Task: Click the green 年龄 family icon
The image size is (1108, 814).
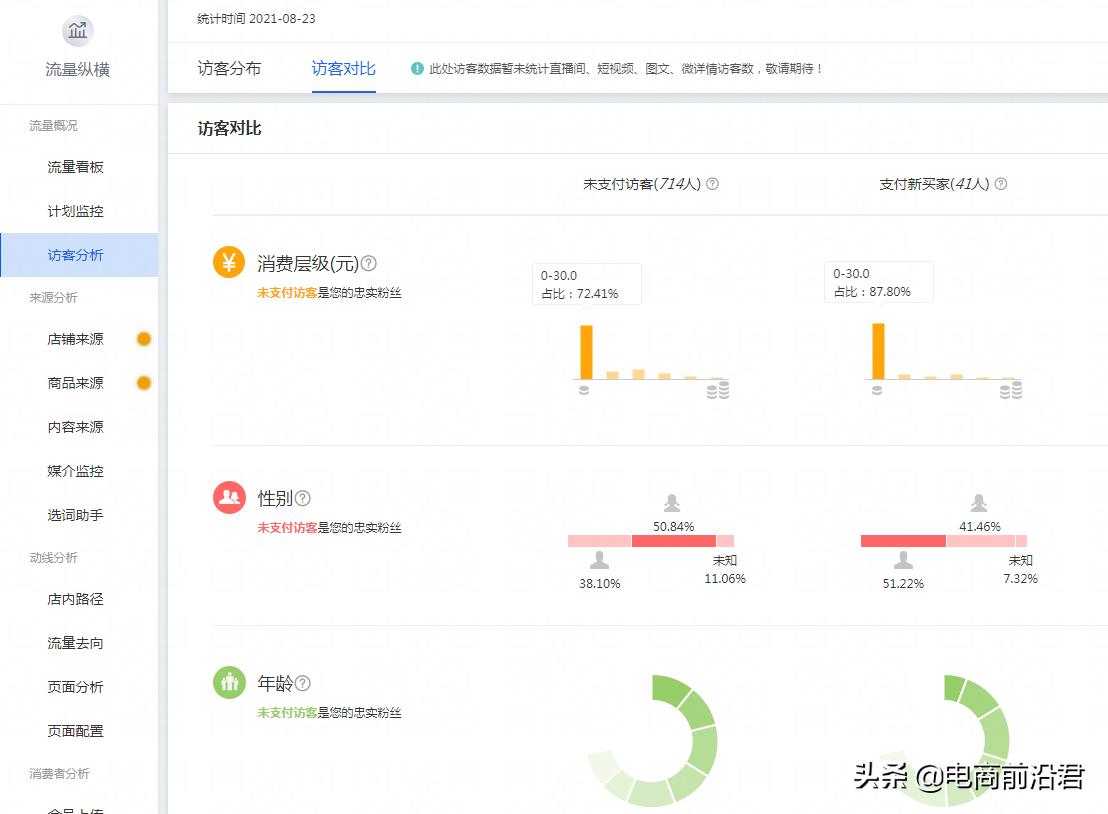Action: click(x=229, y=683)
